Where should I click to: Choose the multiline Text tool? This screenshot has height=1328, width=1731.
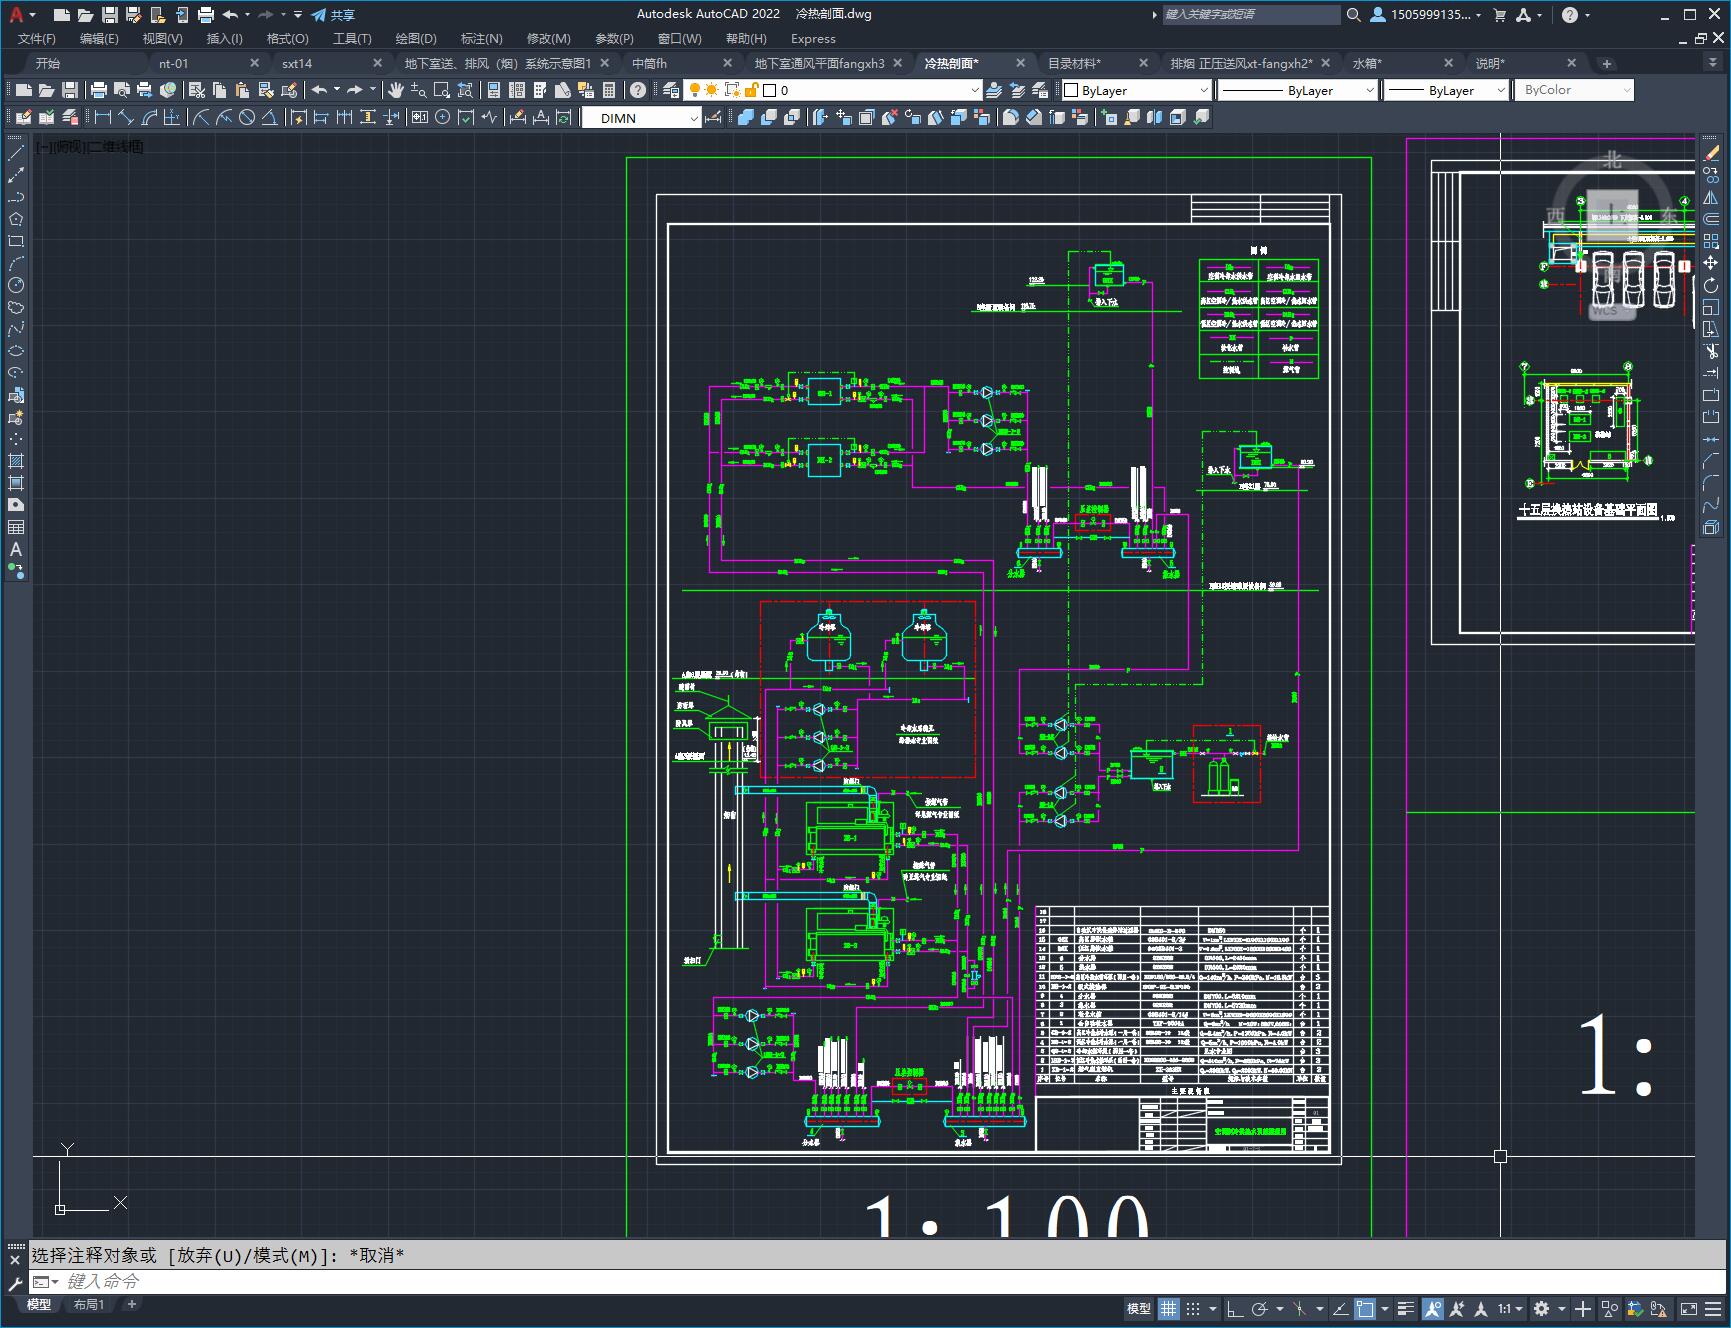(16, 549)
